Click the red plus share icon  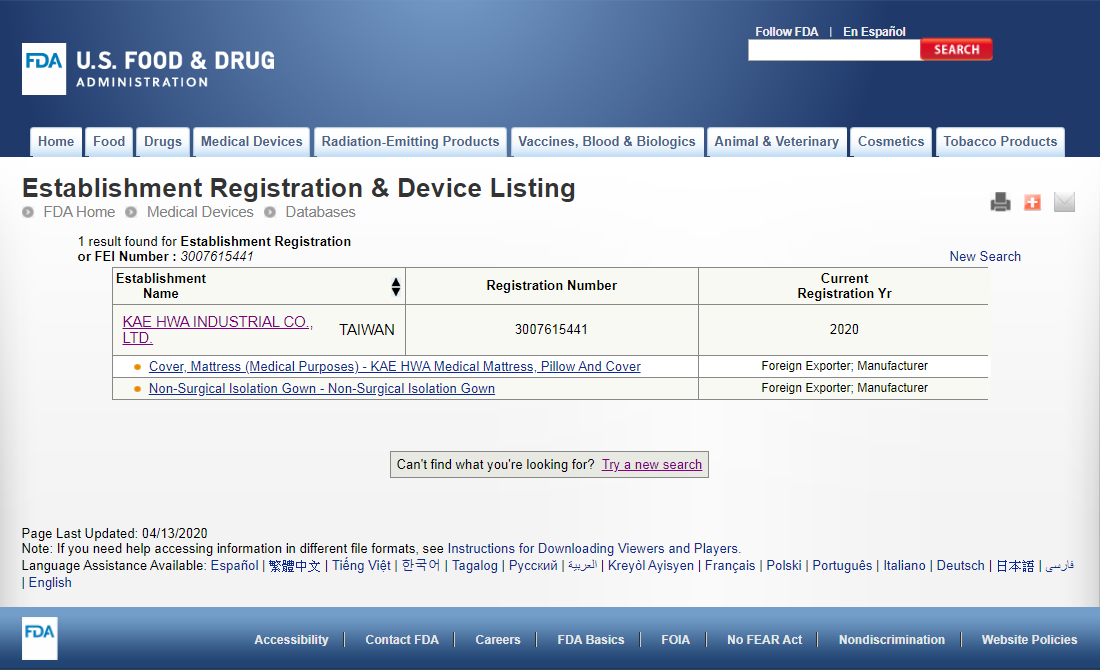(1032, 202)
